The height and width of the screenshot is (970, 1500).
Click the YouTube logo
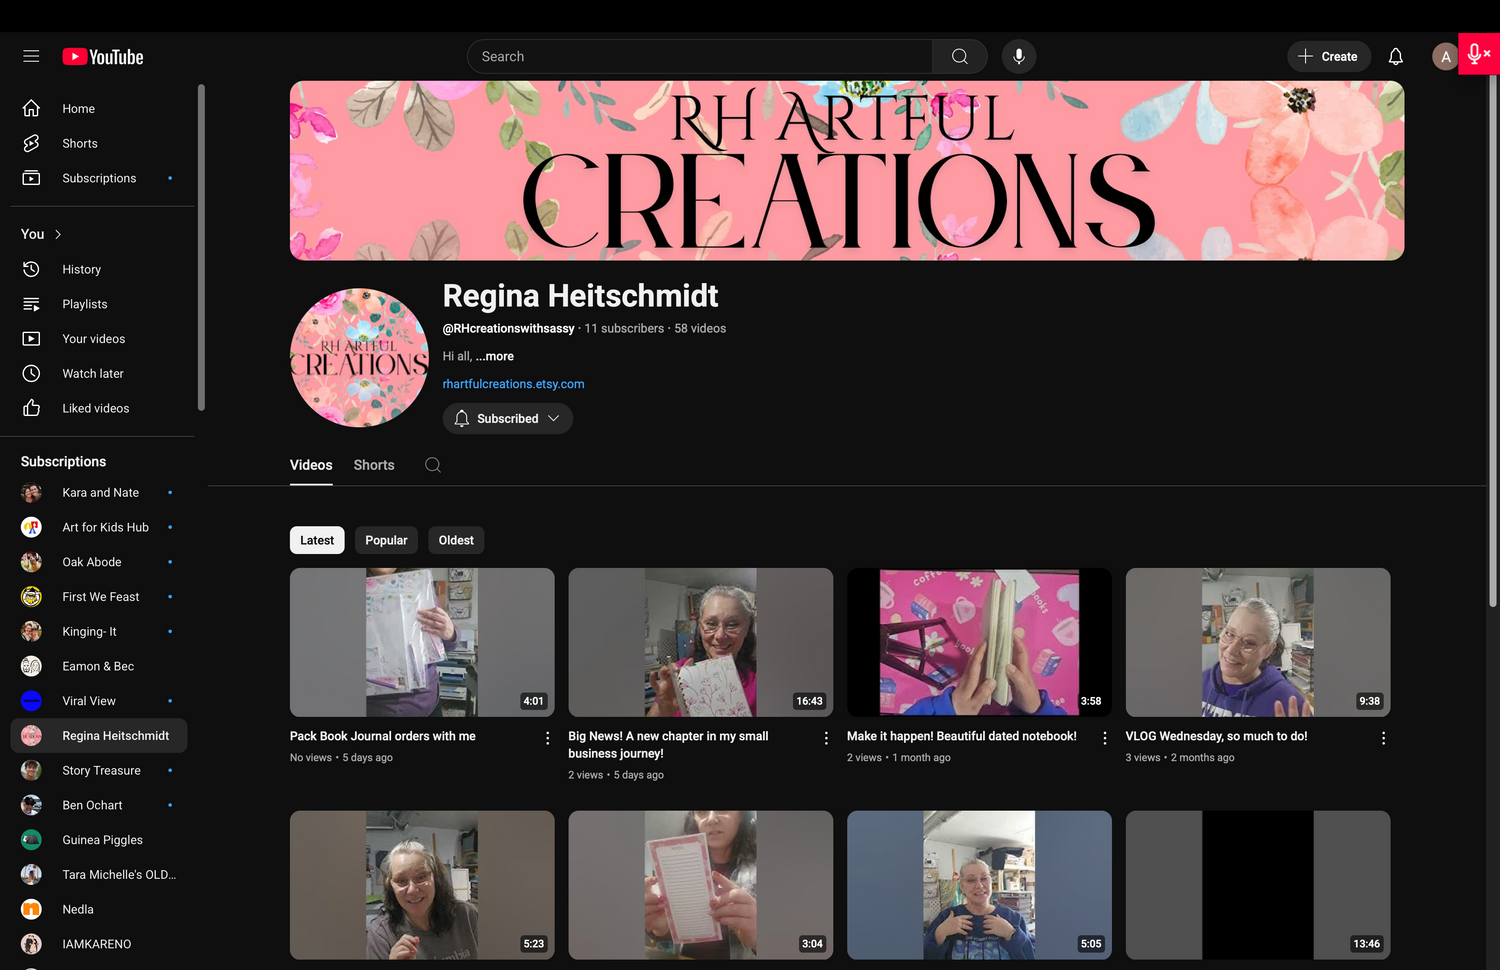coord(103,57)
